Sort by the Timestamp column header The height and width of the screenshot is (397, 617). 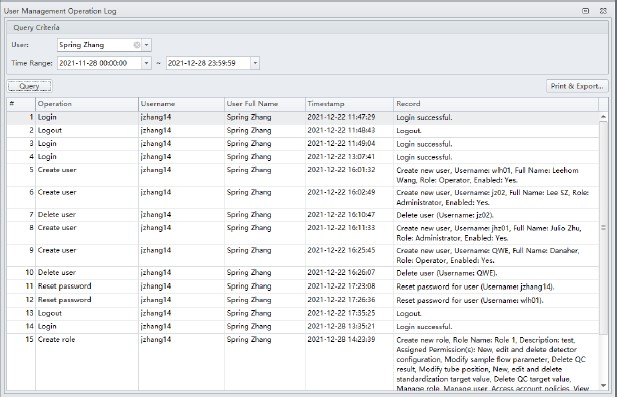pos(349,104)
